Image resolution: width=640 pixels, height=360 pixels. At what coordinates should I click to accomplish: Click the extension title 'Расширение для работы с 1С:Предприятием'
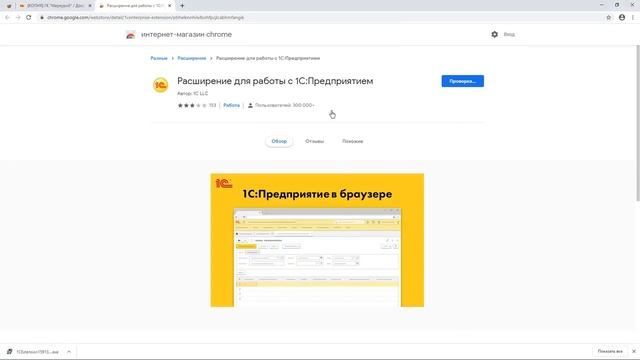click(x=275, y=81)
